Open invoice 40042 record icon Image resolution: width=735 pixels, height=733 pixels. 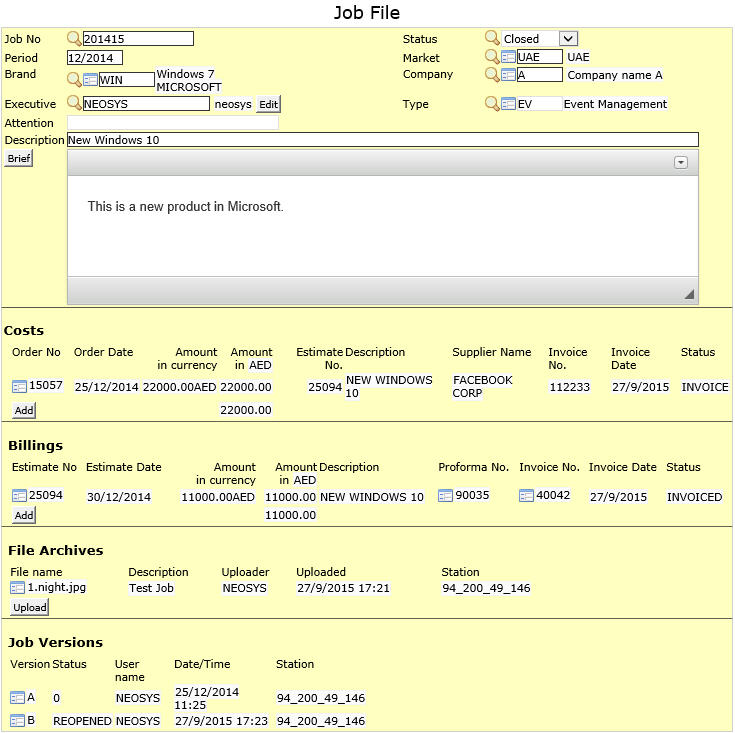526,496
